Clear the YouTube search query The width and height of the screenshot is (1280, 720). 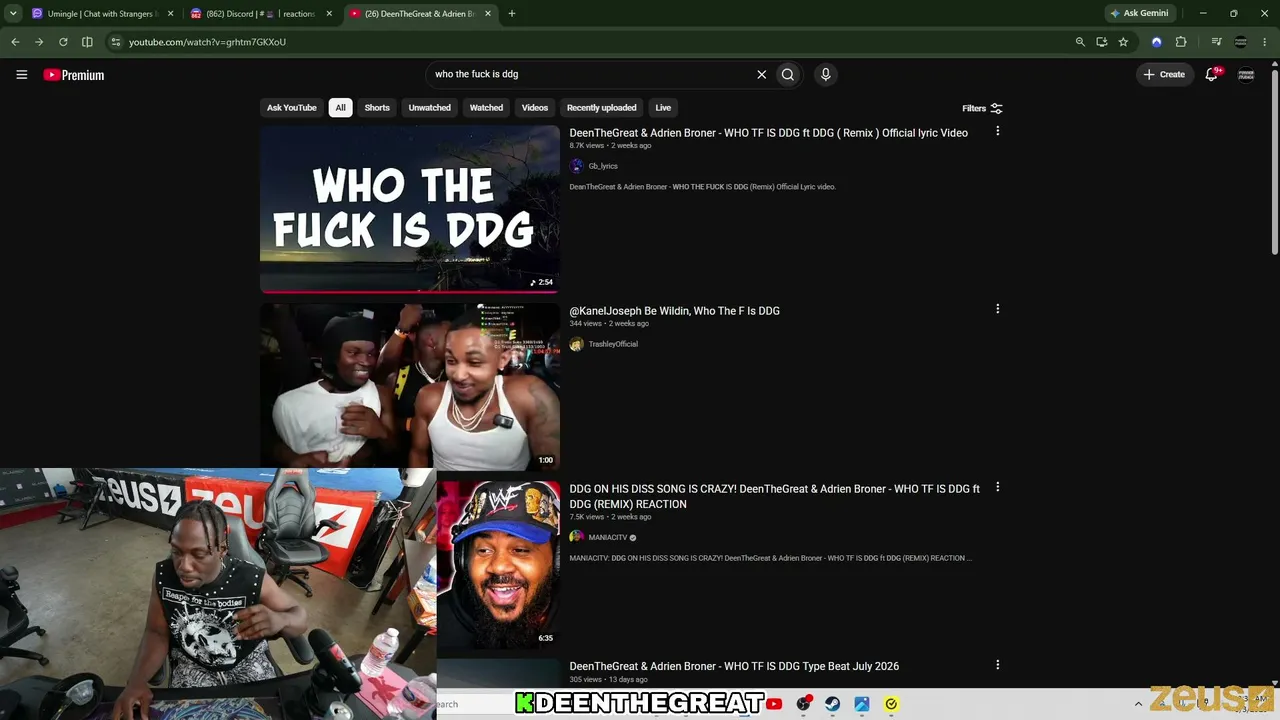tap(761, 74)
